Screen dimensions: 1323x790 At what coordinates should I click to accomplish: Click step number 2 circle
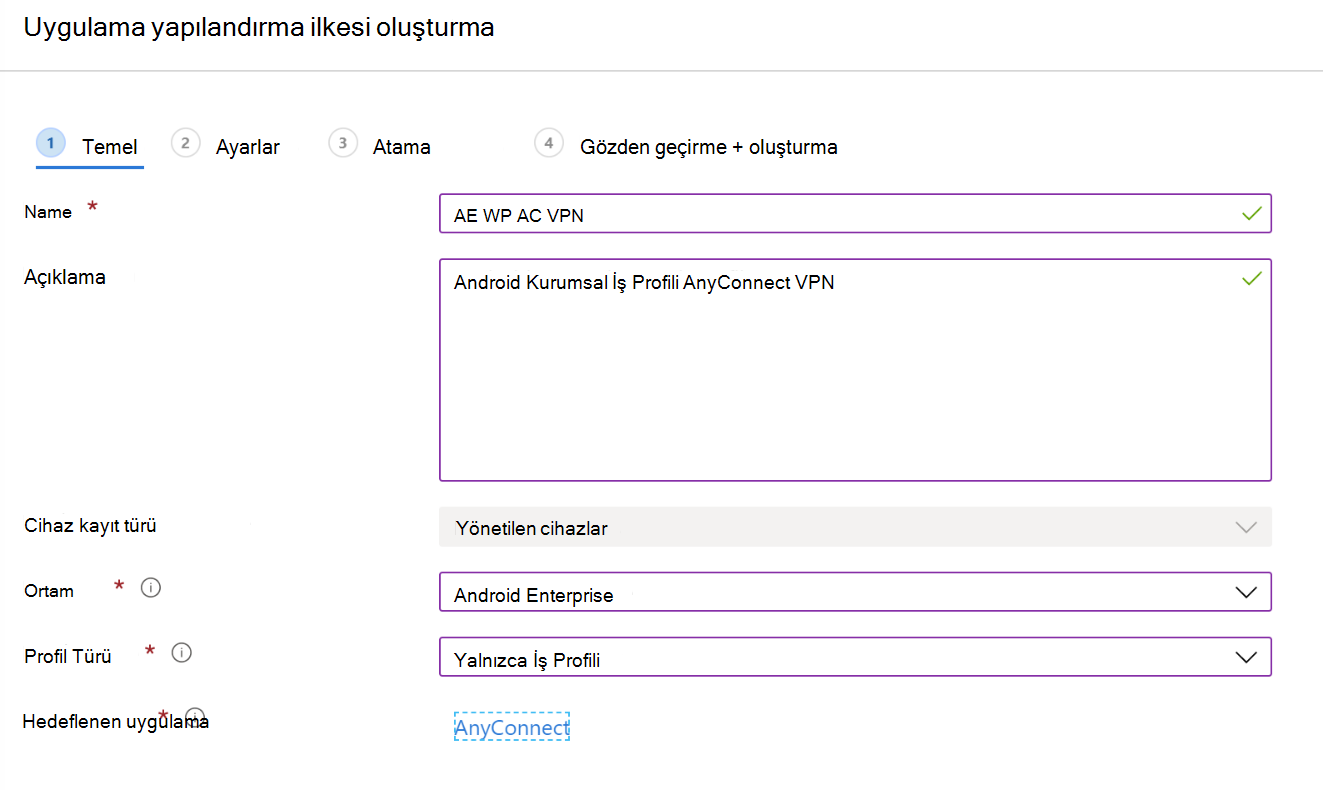[x=185, y=143]
